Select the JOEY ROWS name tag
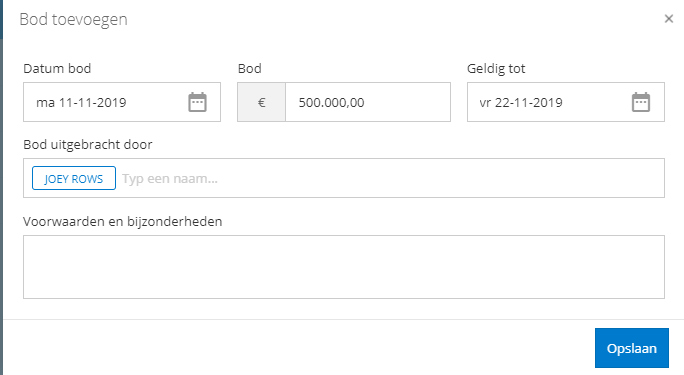Viewport: 684px width, 375px height. (74, 178)
